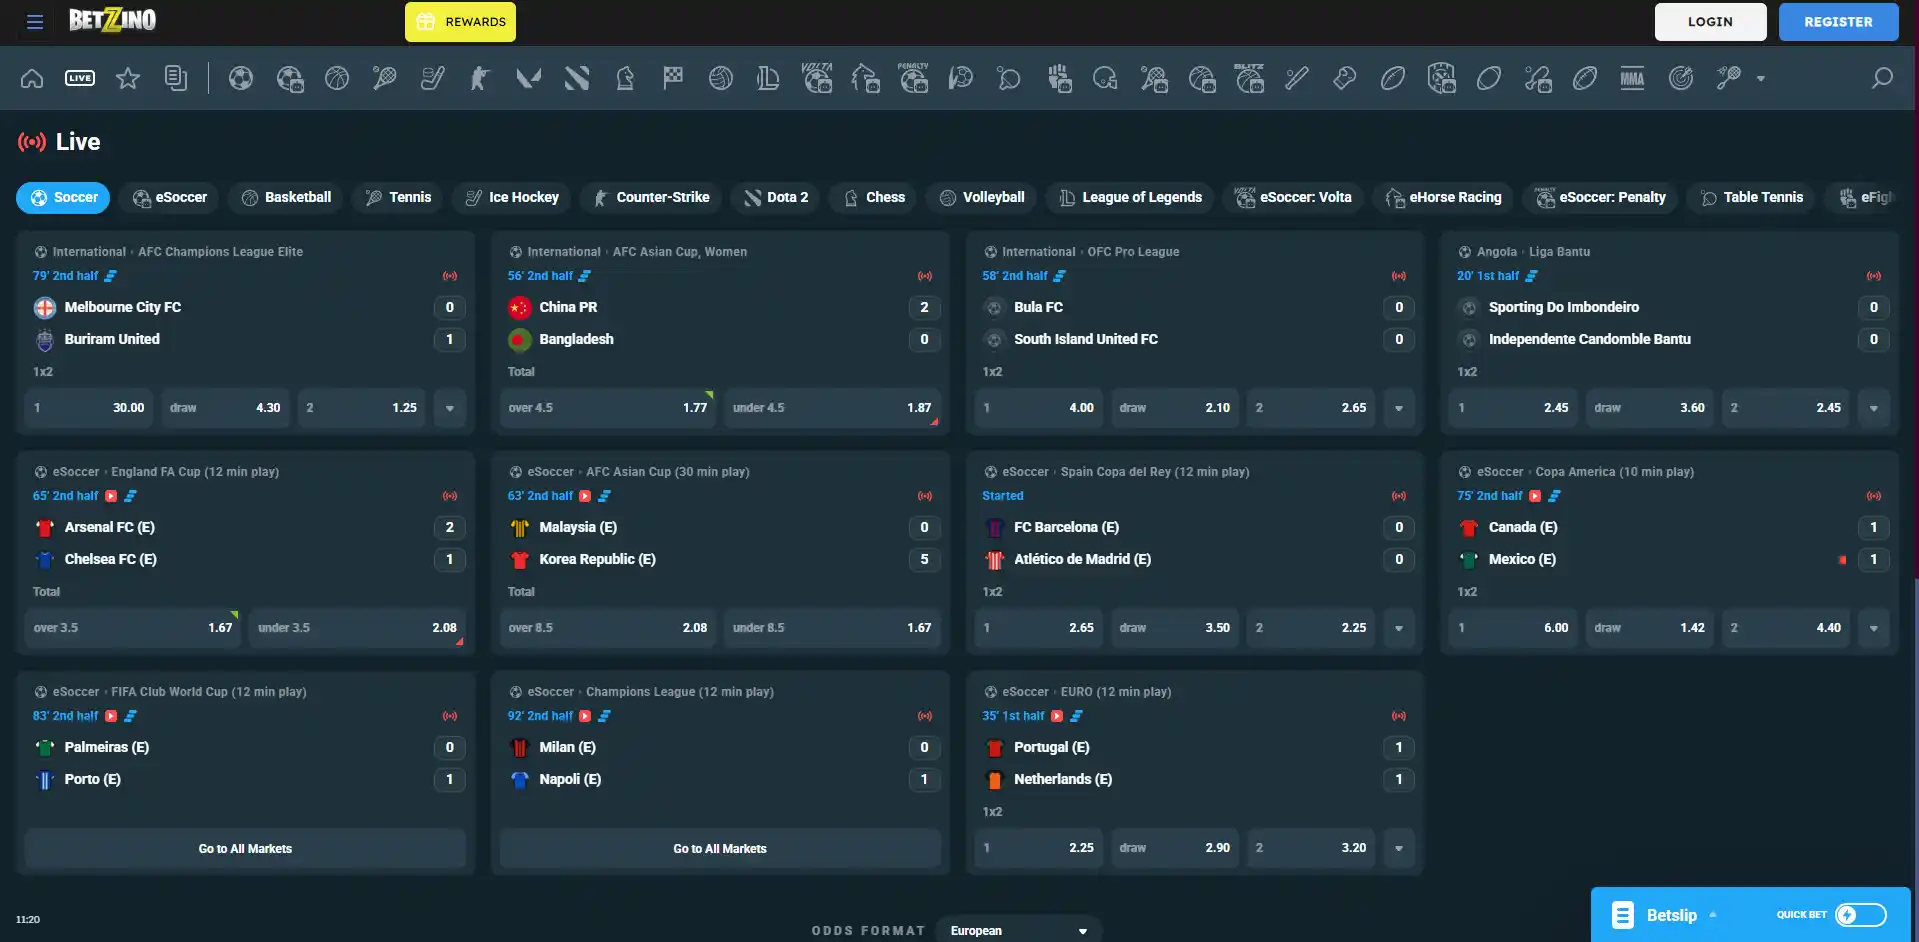Expand more markets for FC Barcelona (E) match
Screen dimensions: 1919x942
(x=1399, y=628)
